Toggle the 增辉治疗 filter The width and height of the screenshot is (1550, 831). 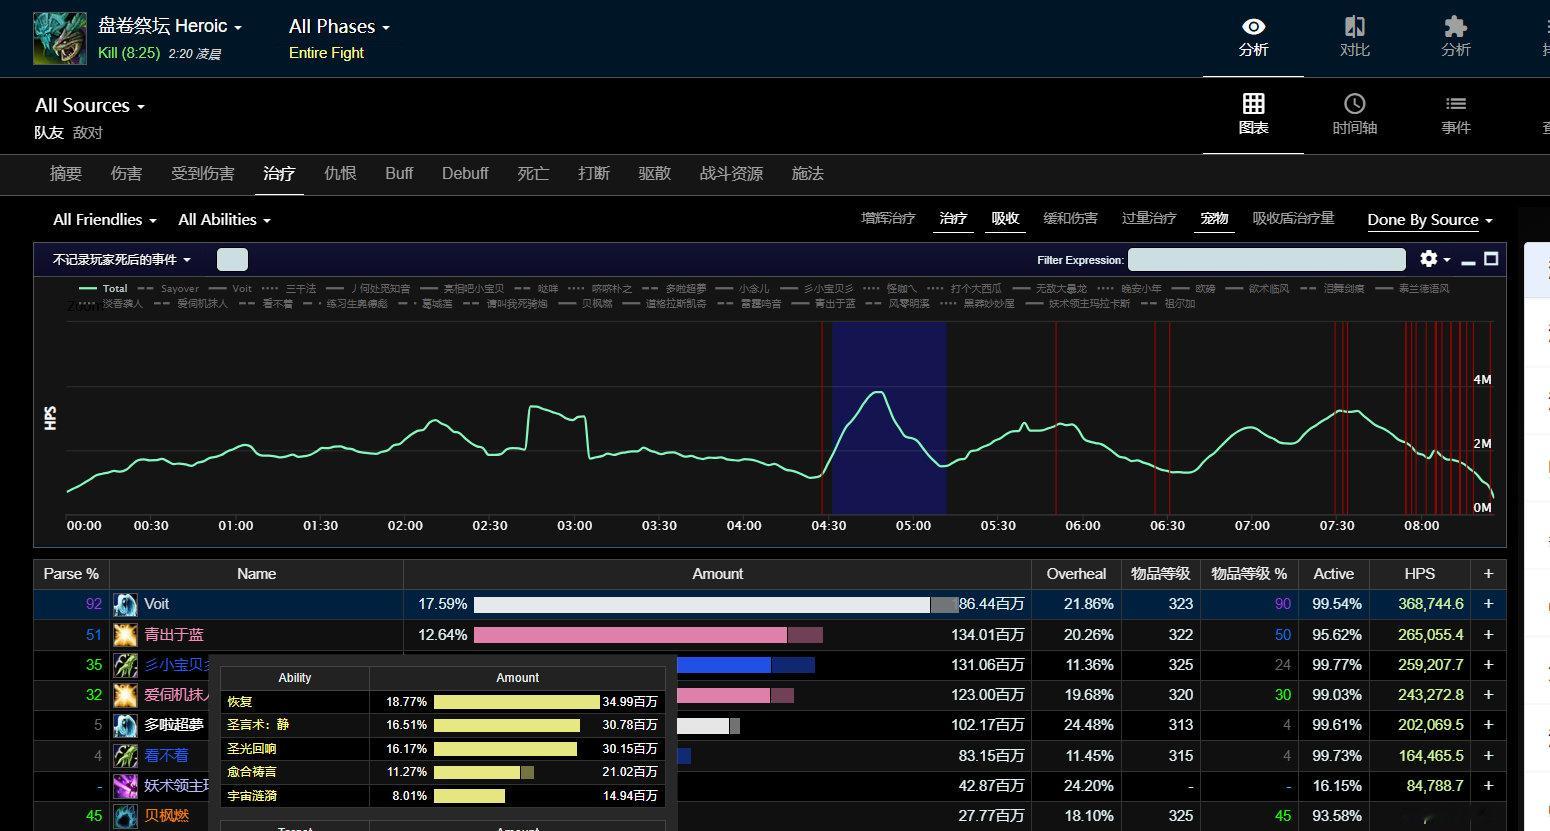(x=888, y=218)
